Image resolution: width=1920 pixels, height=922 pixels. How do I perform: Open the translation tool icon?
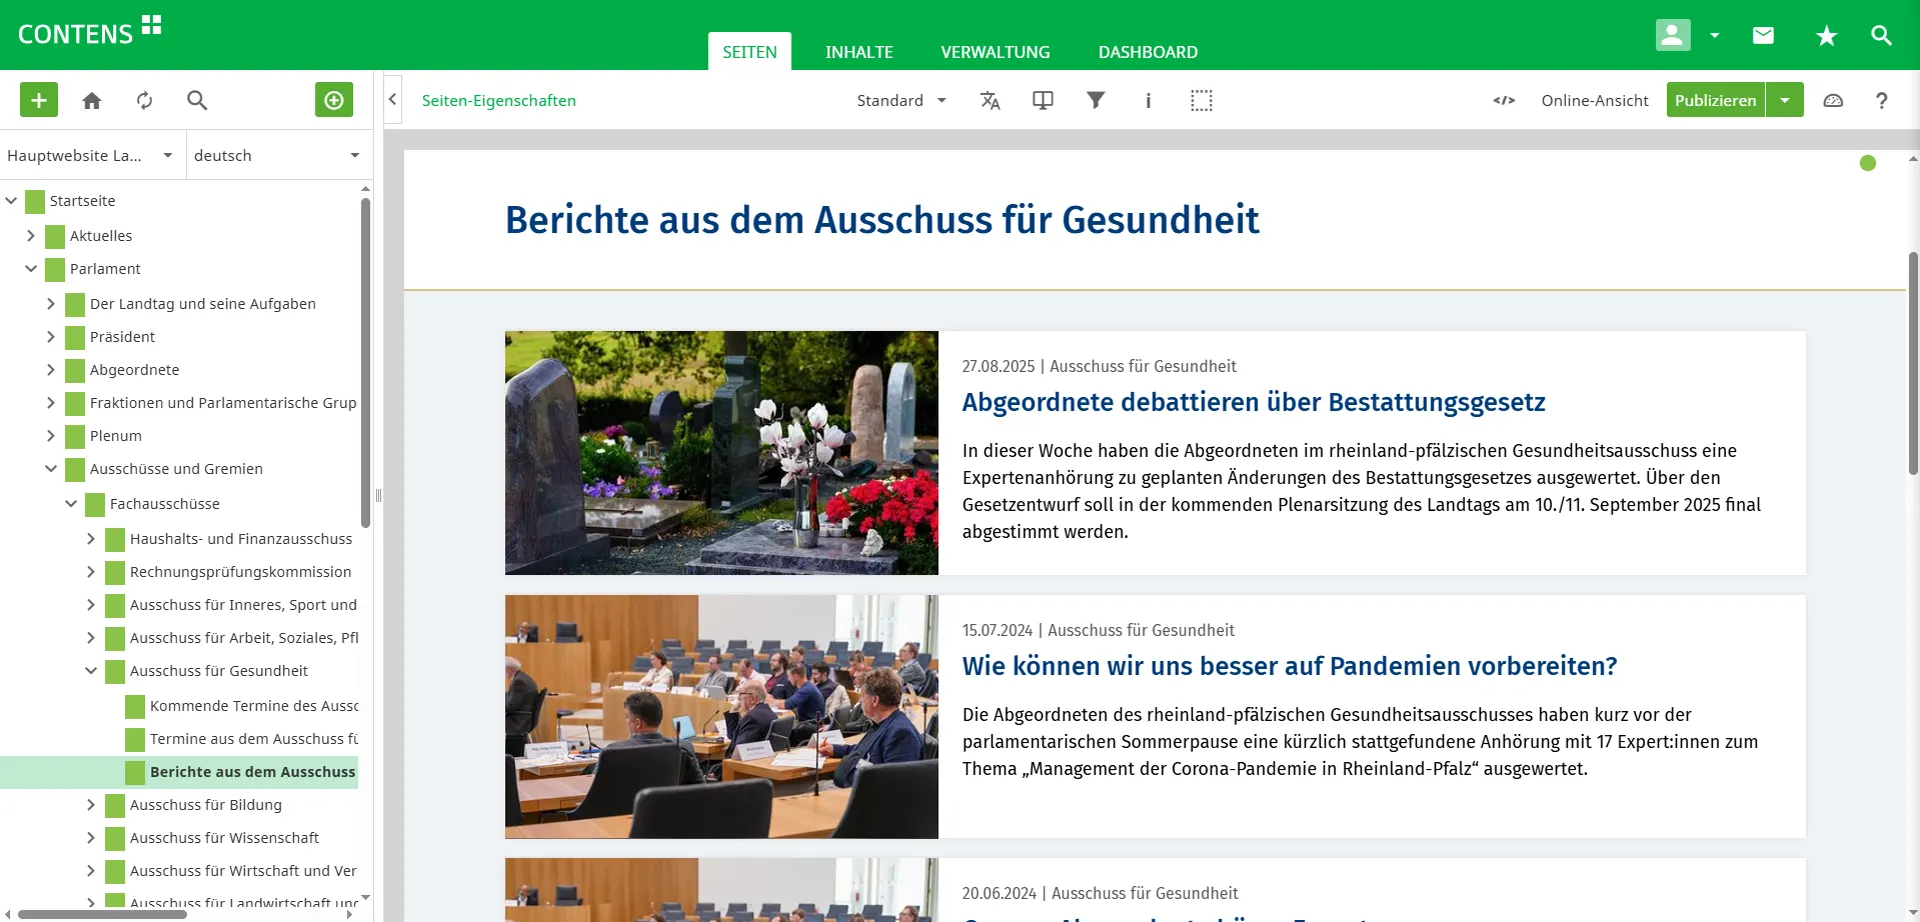point(990,100)
